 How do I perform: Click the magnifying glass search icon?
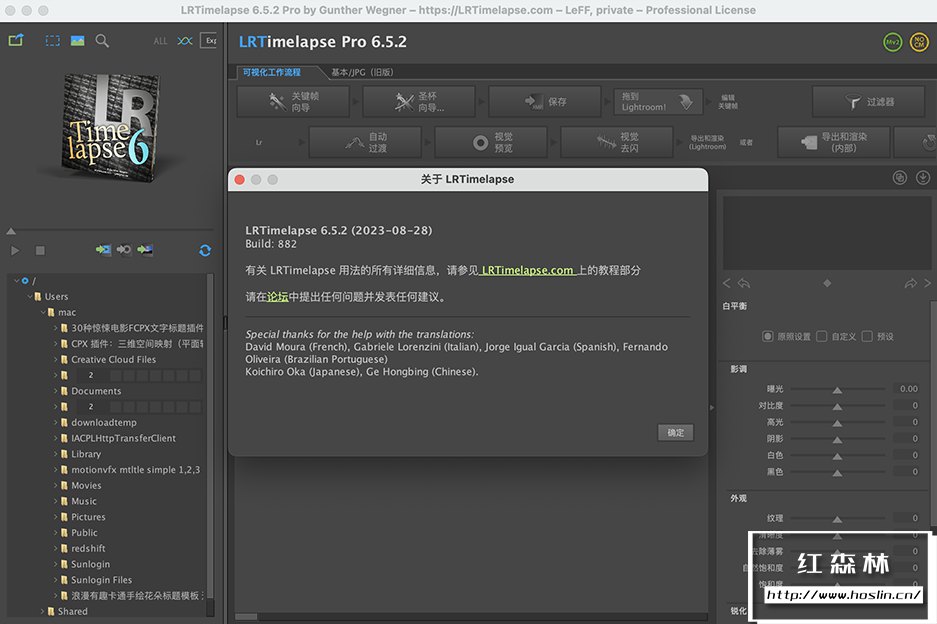[x=102, y=41]
